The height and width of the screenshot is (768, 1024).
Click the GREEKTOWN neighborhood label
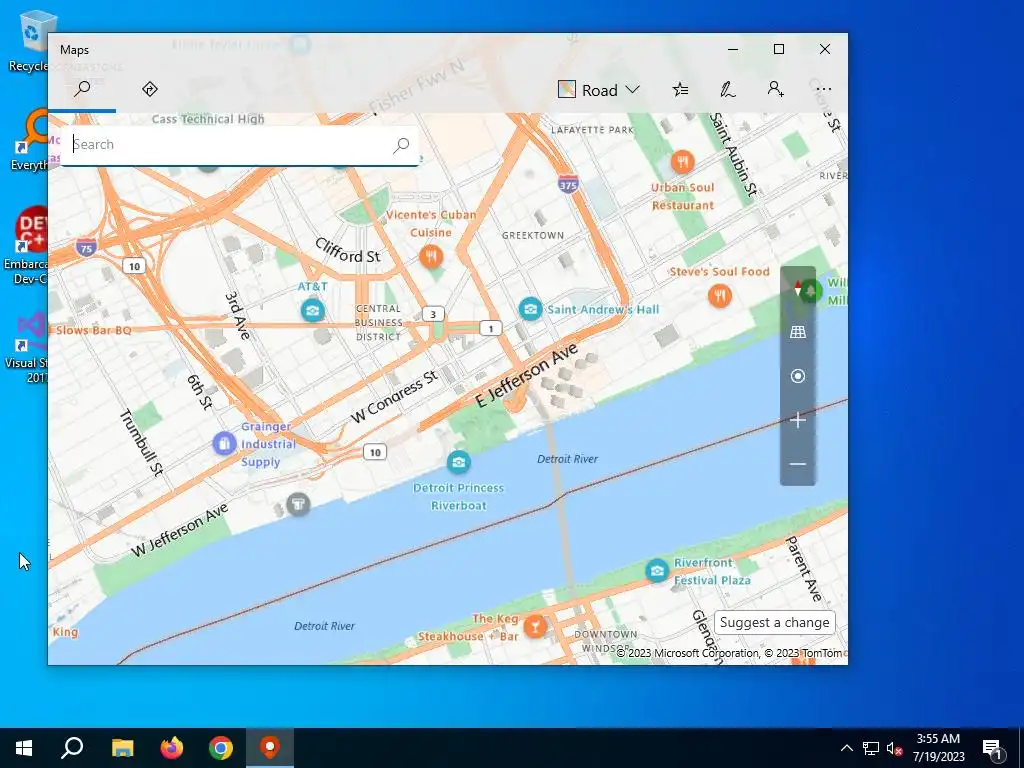point(533,235)
